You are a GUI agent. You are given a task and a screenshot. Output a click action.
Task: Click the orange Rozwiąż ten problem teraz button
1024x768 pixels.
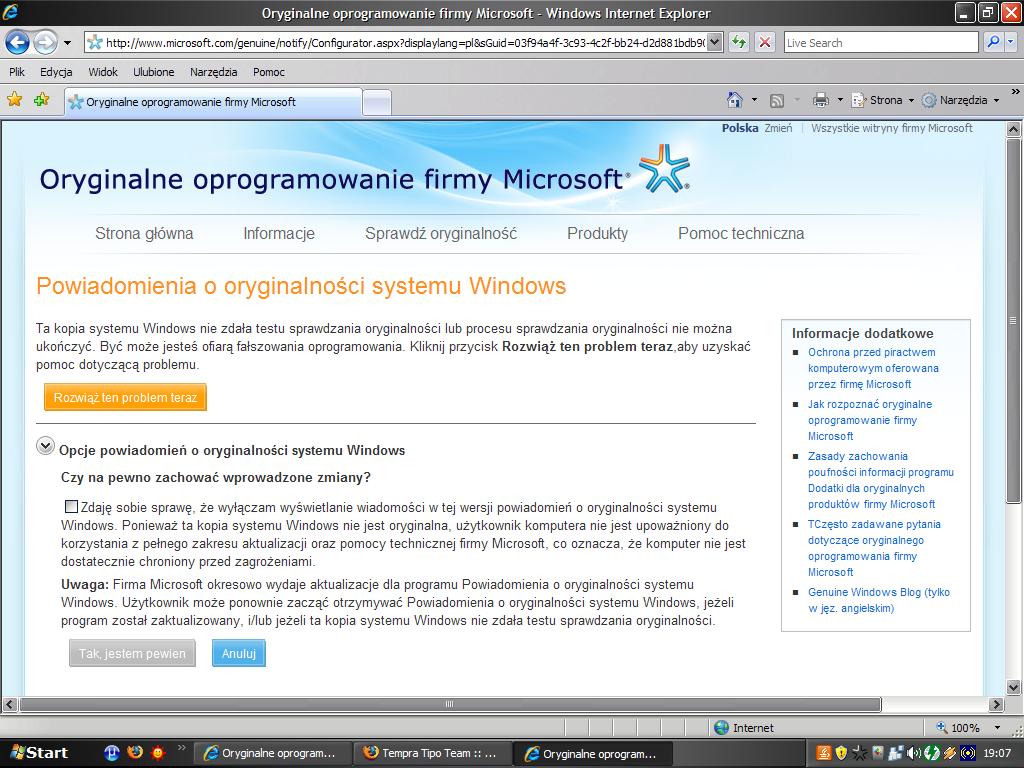click(125, 397)
